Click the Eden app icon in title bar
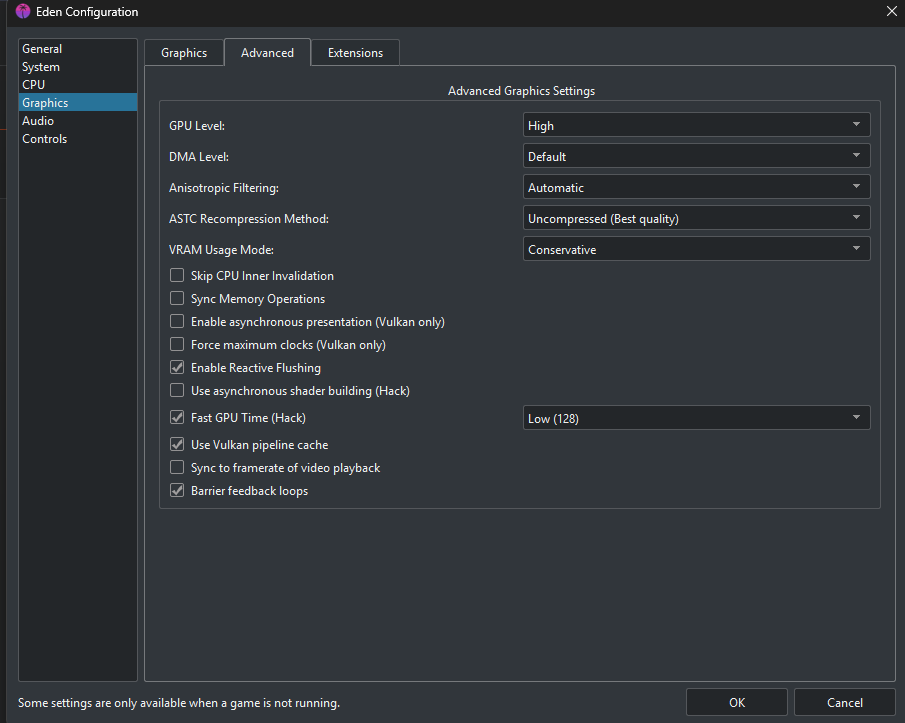905x723 pixels. click(x=23, y=12)
